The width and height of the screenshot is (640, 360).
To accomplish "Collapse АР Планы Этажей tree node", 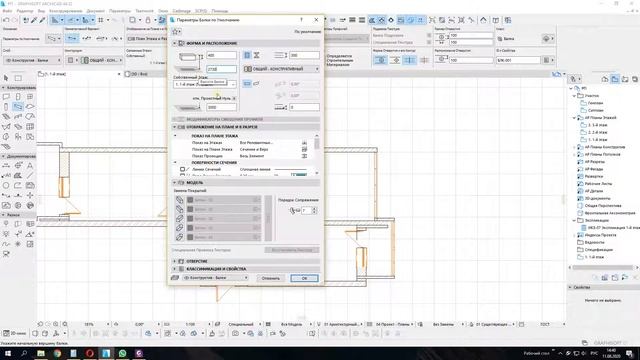I will point(574,118).
